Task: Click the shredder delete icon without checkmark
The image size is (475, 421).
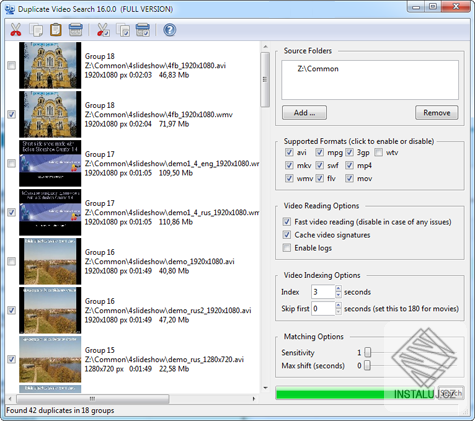Action: [x=76, y=30]
